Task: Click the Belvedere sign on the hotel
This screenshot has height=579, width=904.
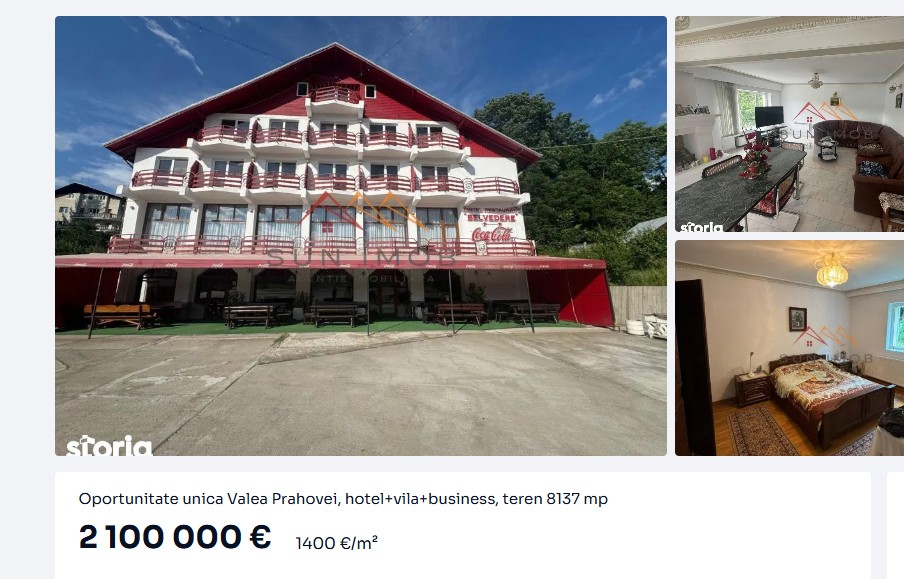Action: click(491, 218)
